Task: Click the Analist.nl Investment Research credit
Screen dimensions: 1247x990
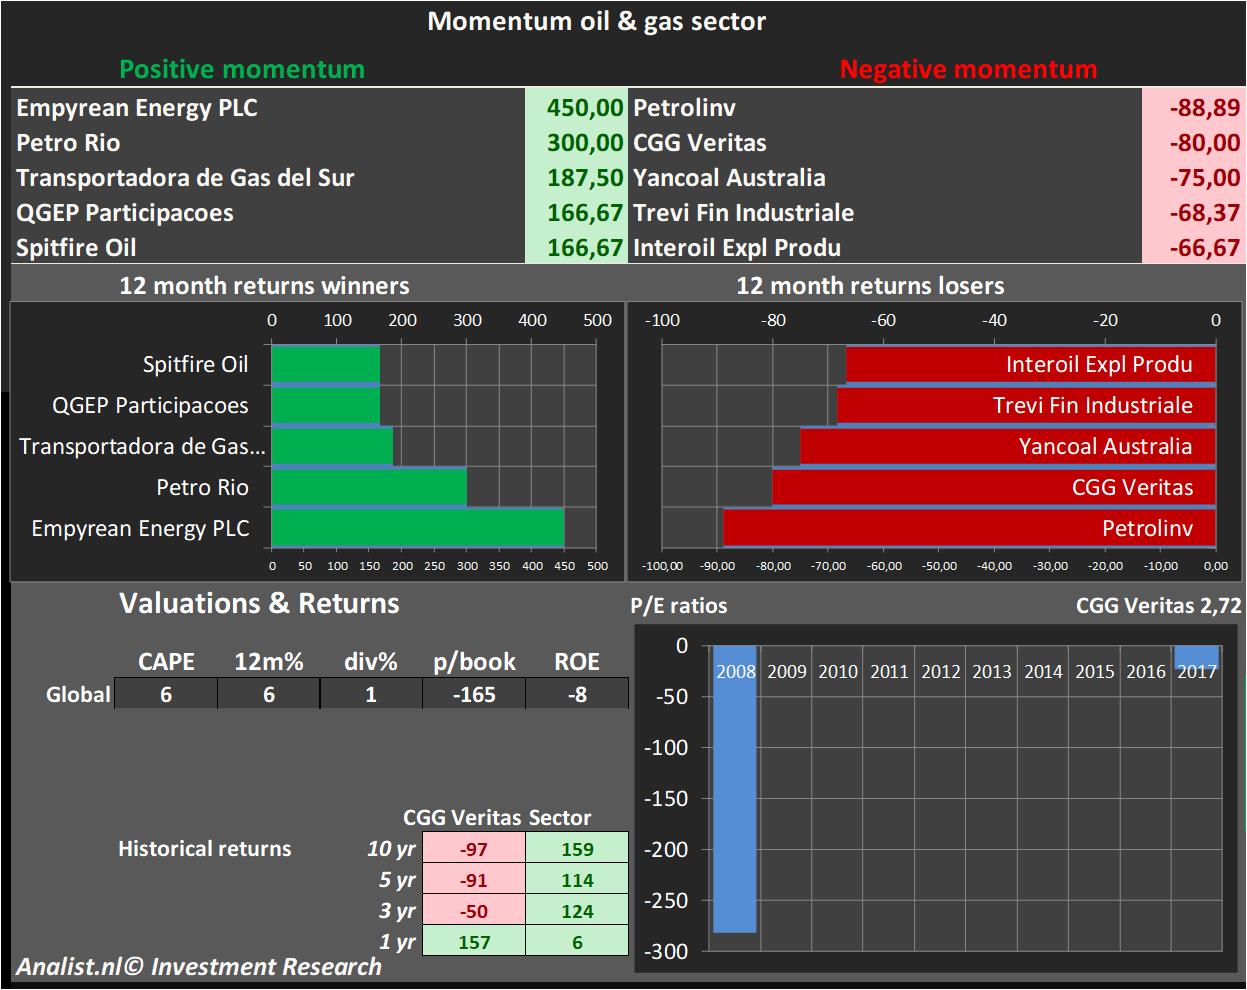Action: click(x=199, y=967)
